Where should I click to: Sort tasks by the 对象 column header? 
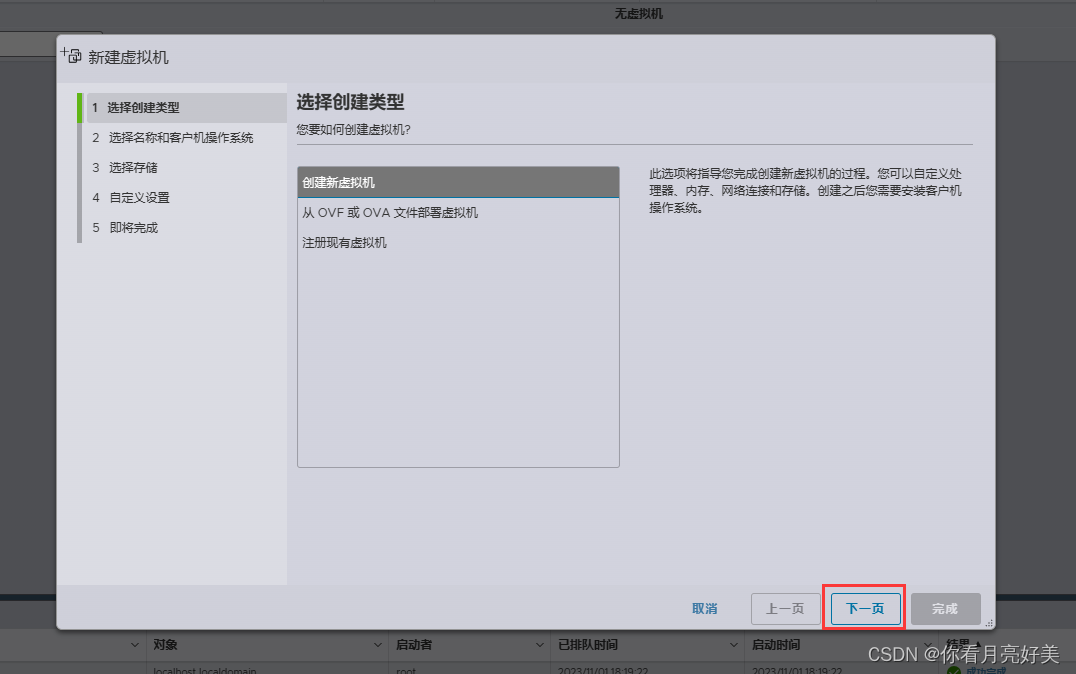[x=165, y=645]
